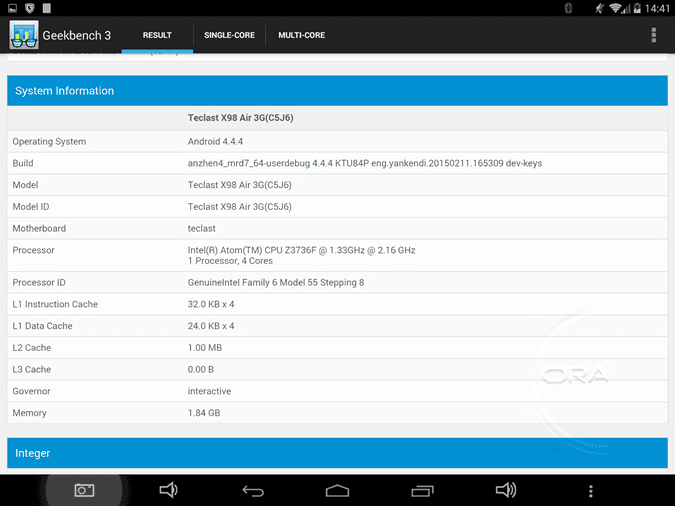Screen dimensions: 675x506
Task: Select the Model ID row's Teclast value
Action: pos(239,207)
